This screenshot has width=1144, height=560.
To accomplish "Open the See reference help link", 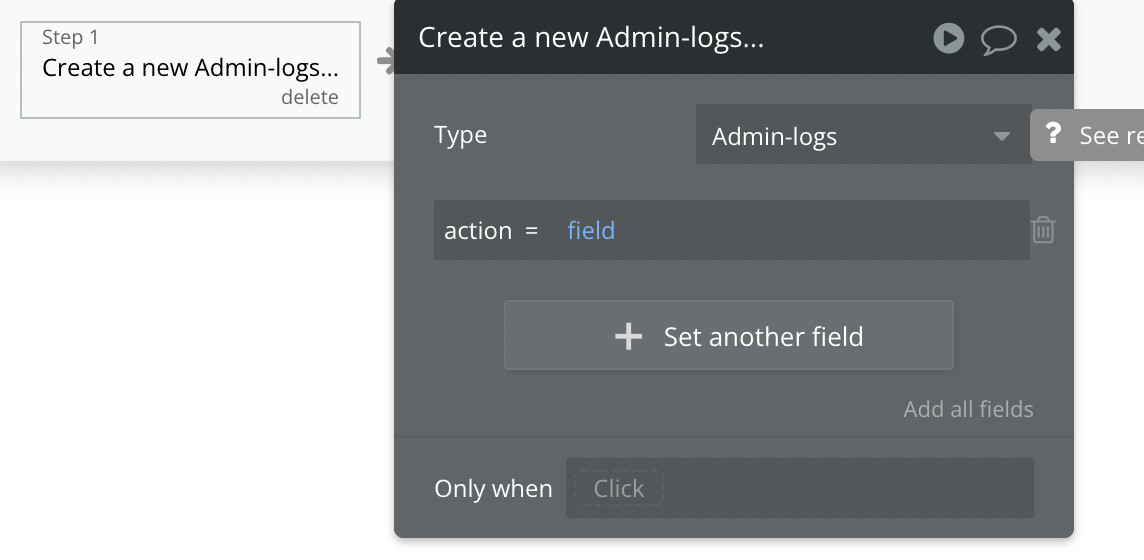I will pos(1110,135).
